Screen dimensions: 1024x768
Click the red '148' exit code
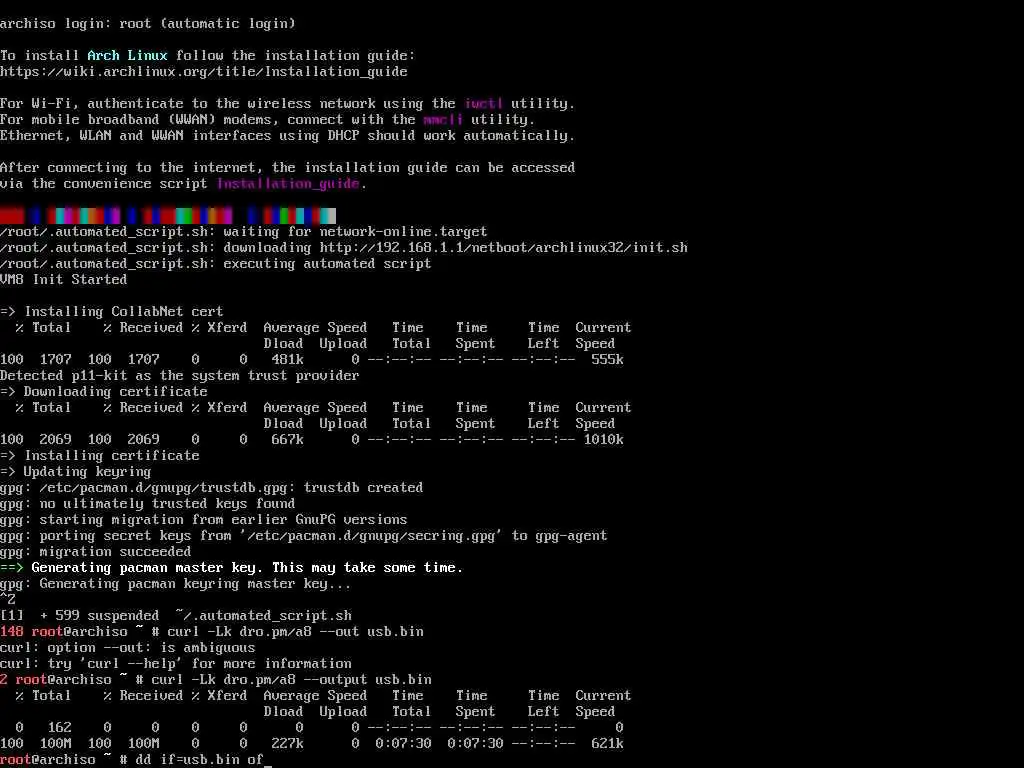tap(12, 632)
